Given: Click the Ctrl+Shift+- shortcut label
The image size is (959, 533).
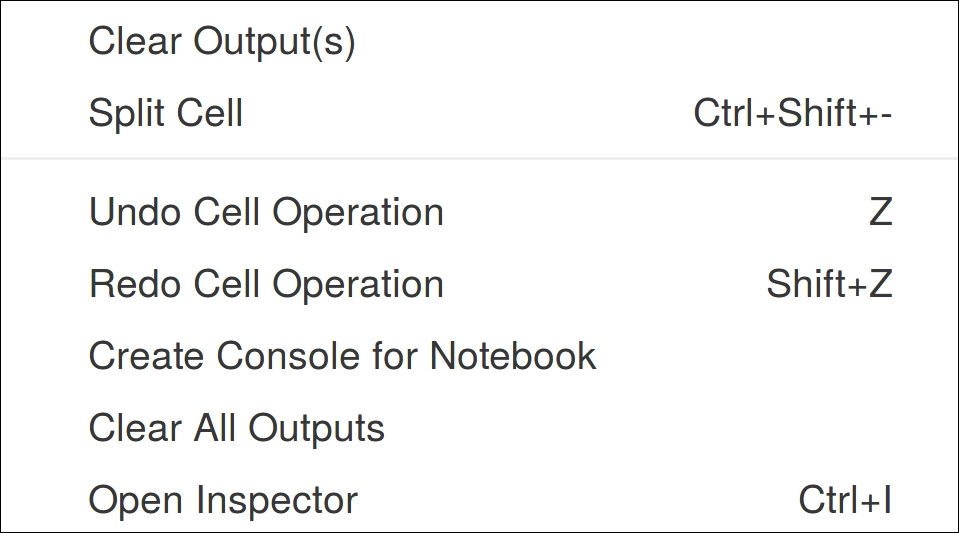Looking at the screenshot, I should [792, 114].
